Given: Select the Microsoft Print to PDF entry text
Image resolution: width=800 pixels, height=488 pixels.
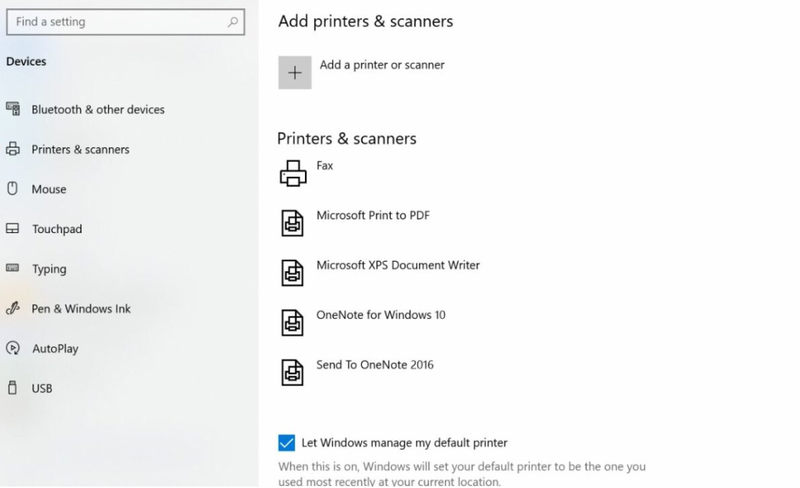Looking at the screenshot, I should coord(373,215).
